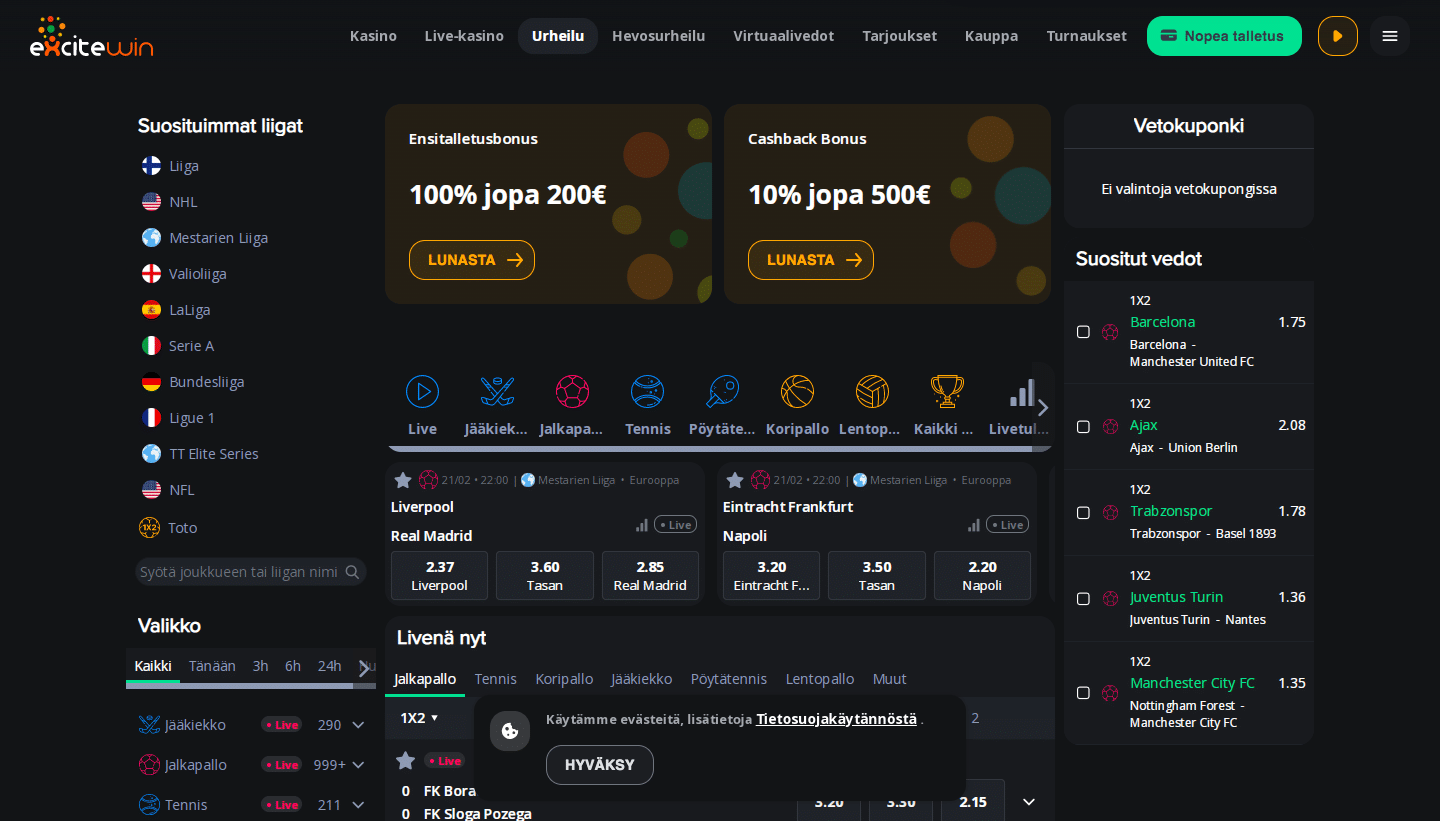Screen dimensions: 1440x821
Task: Expand the Tennis menu chevron
Action: point(358,805)
